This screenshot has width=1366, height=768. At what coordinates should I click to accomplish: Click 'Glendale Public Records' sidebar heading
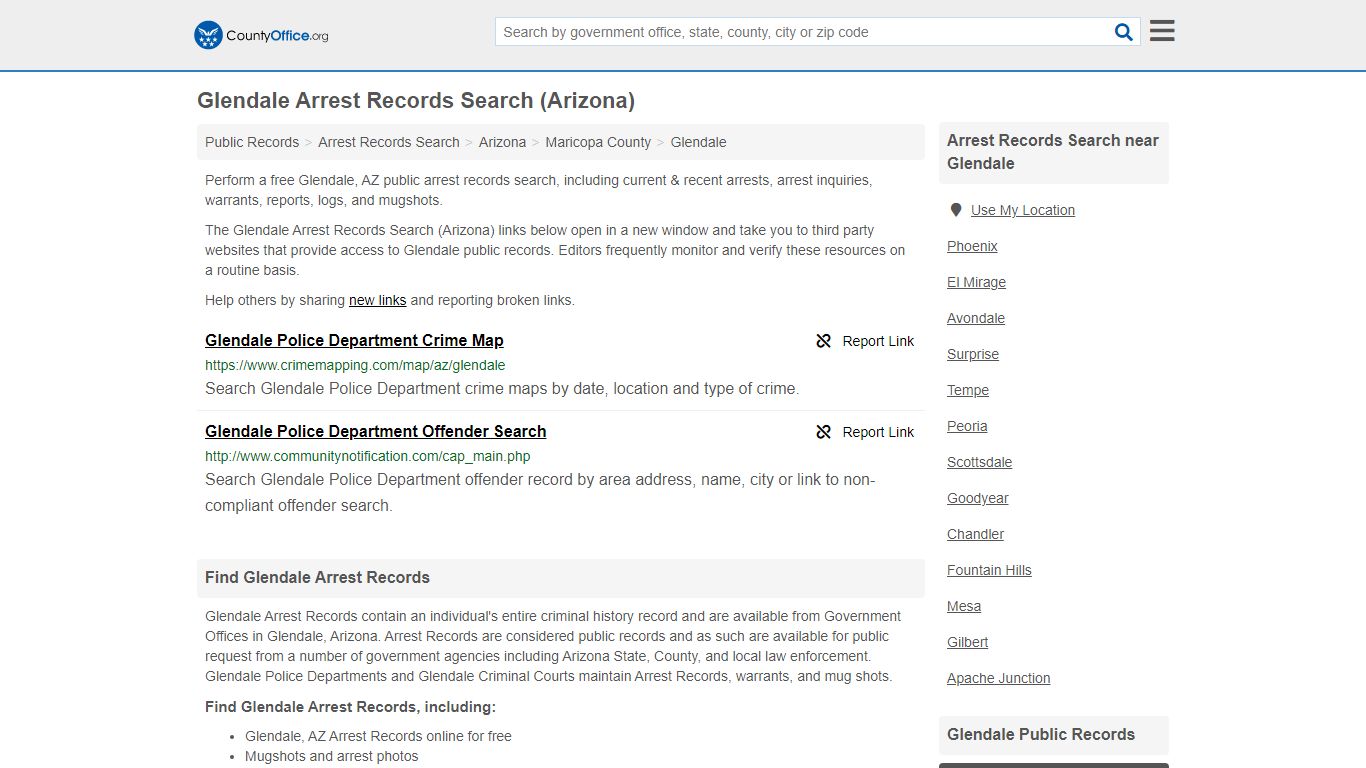(x=1041, y=734)
